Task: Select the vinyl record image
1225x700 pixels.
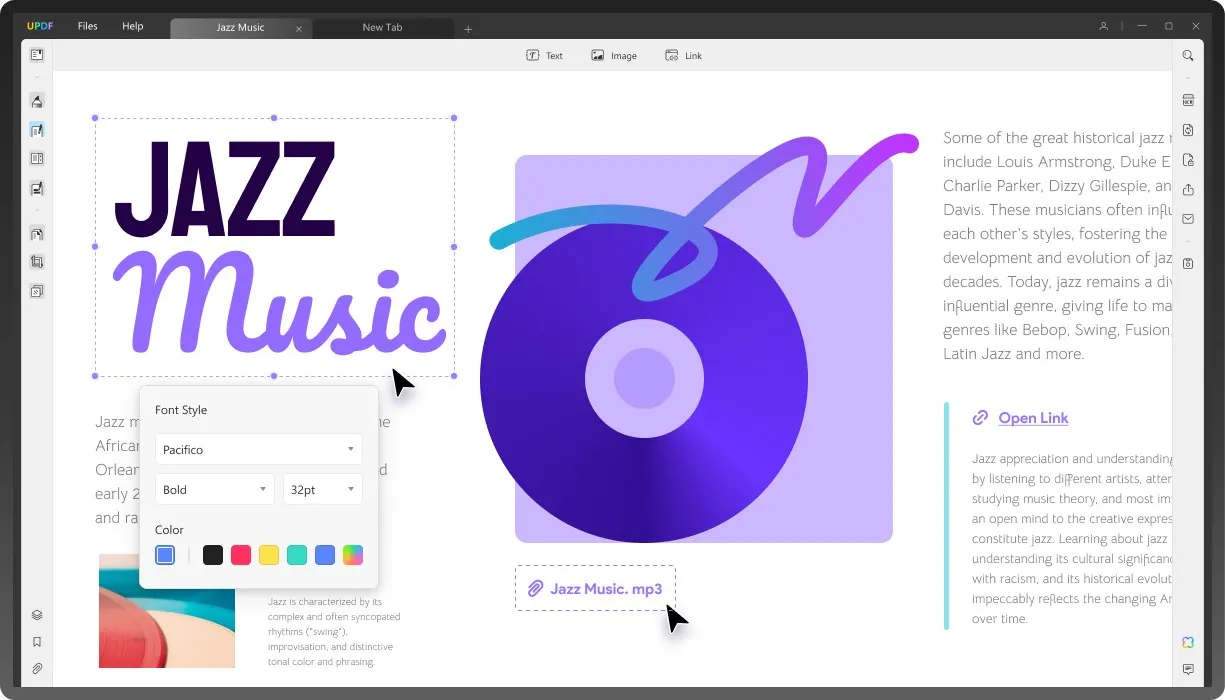Action: (644, 379)
